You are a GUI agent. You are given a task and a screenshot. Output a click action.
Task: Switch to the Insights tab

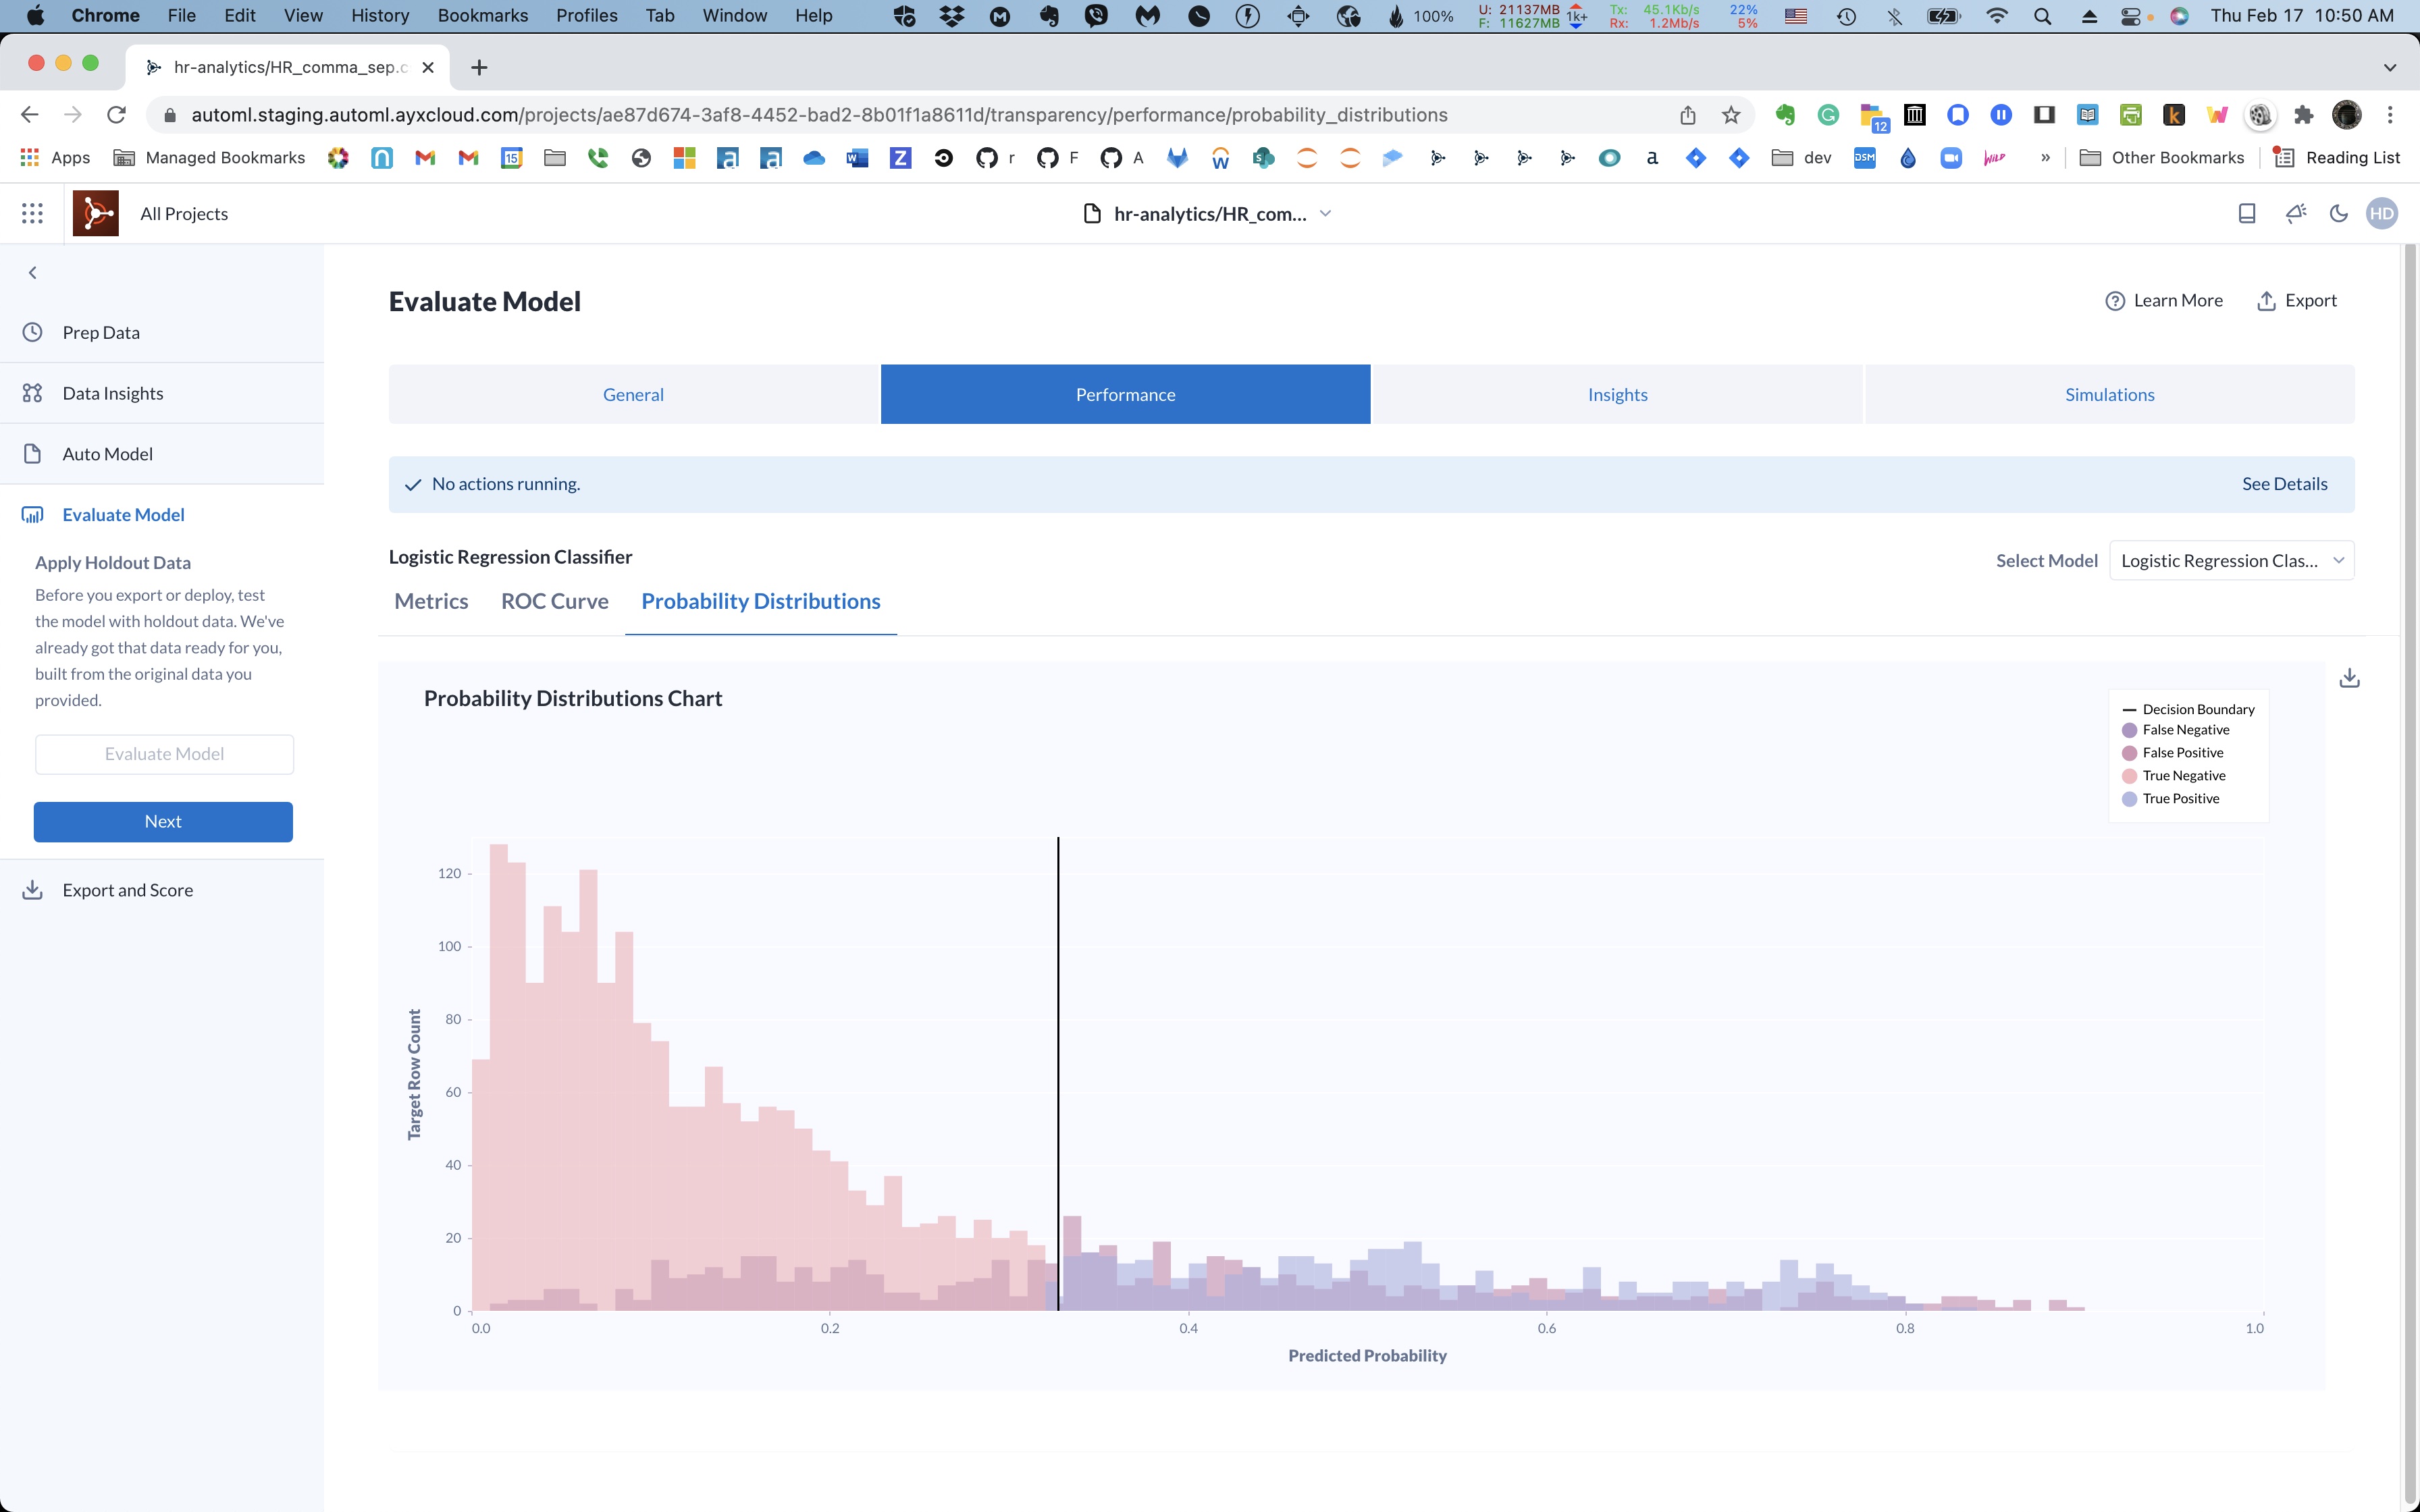(x=1616, y=393)
